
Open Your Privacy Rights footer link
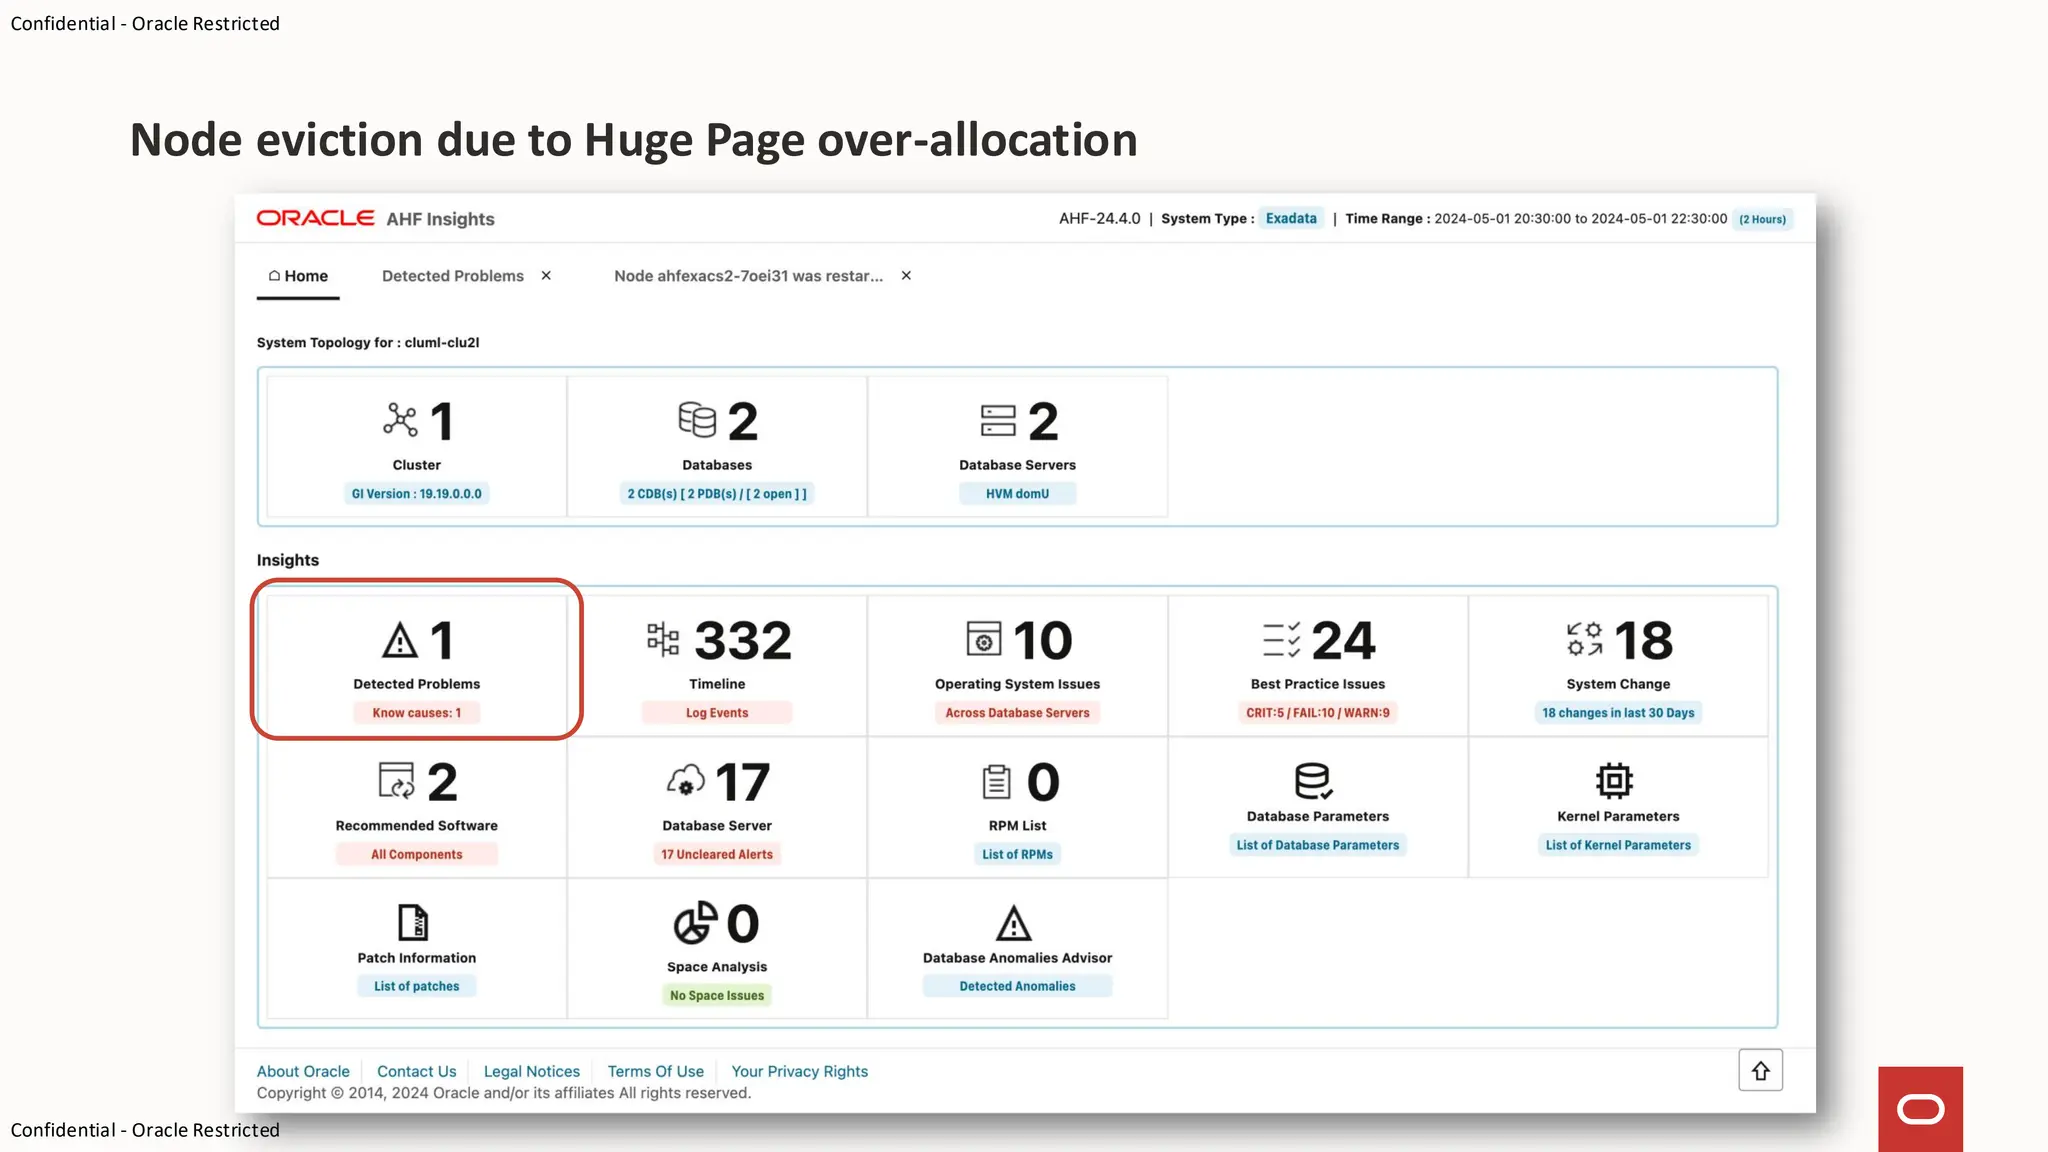(x=800, y=1071)
